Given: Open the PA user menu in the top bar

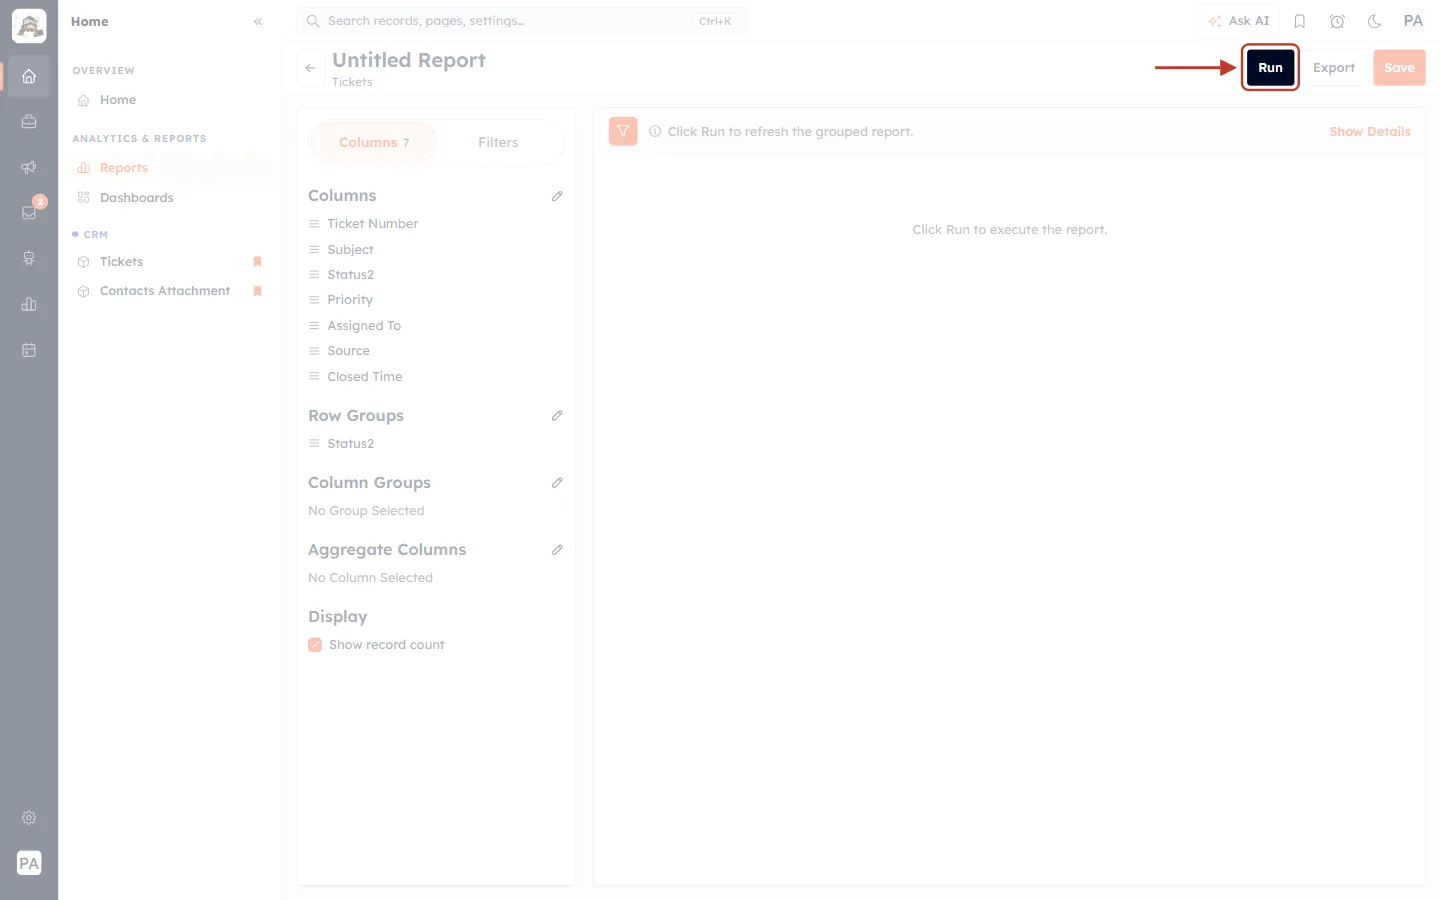Looking at the screenshot, I should tap(1413, 21).
